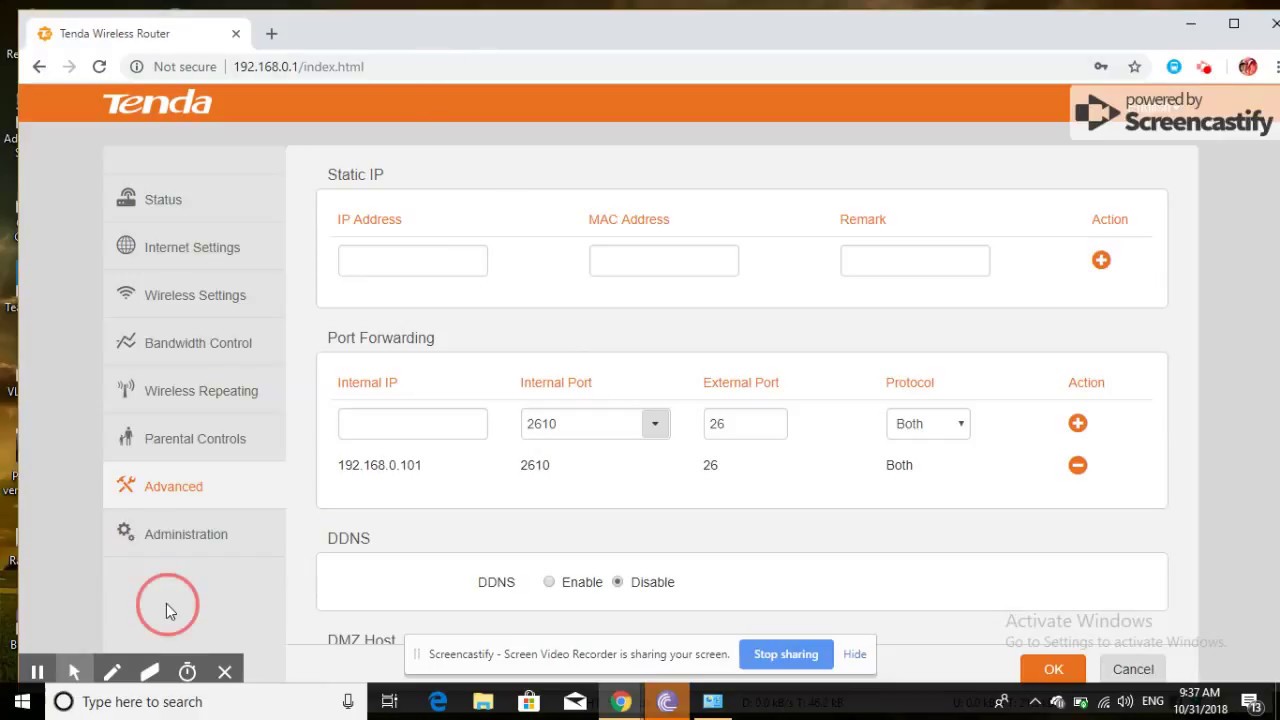Viewport: 1280px width, 720px height.
Task: Open Internet Settings in sidebar
Action: coord(192,247)
